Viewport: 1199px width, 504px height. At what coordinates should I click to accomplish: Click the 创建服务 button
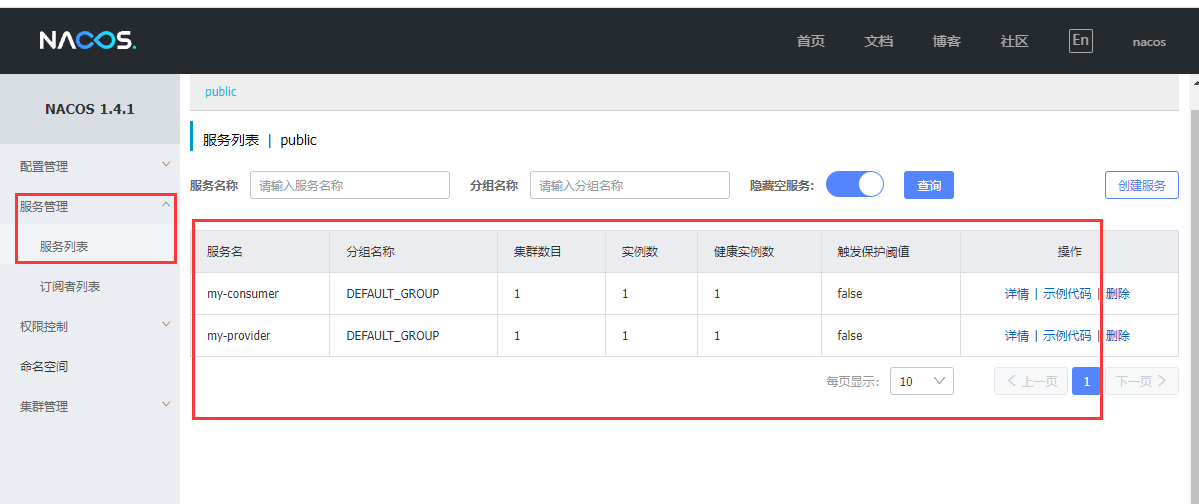[1142, 185]
